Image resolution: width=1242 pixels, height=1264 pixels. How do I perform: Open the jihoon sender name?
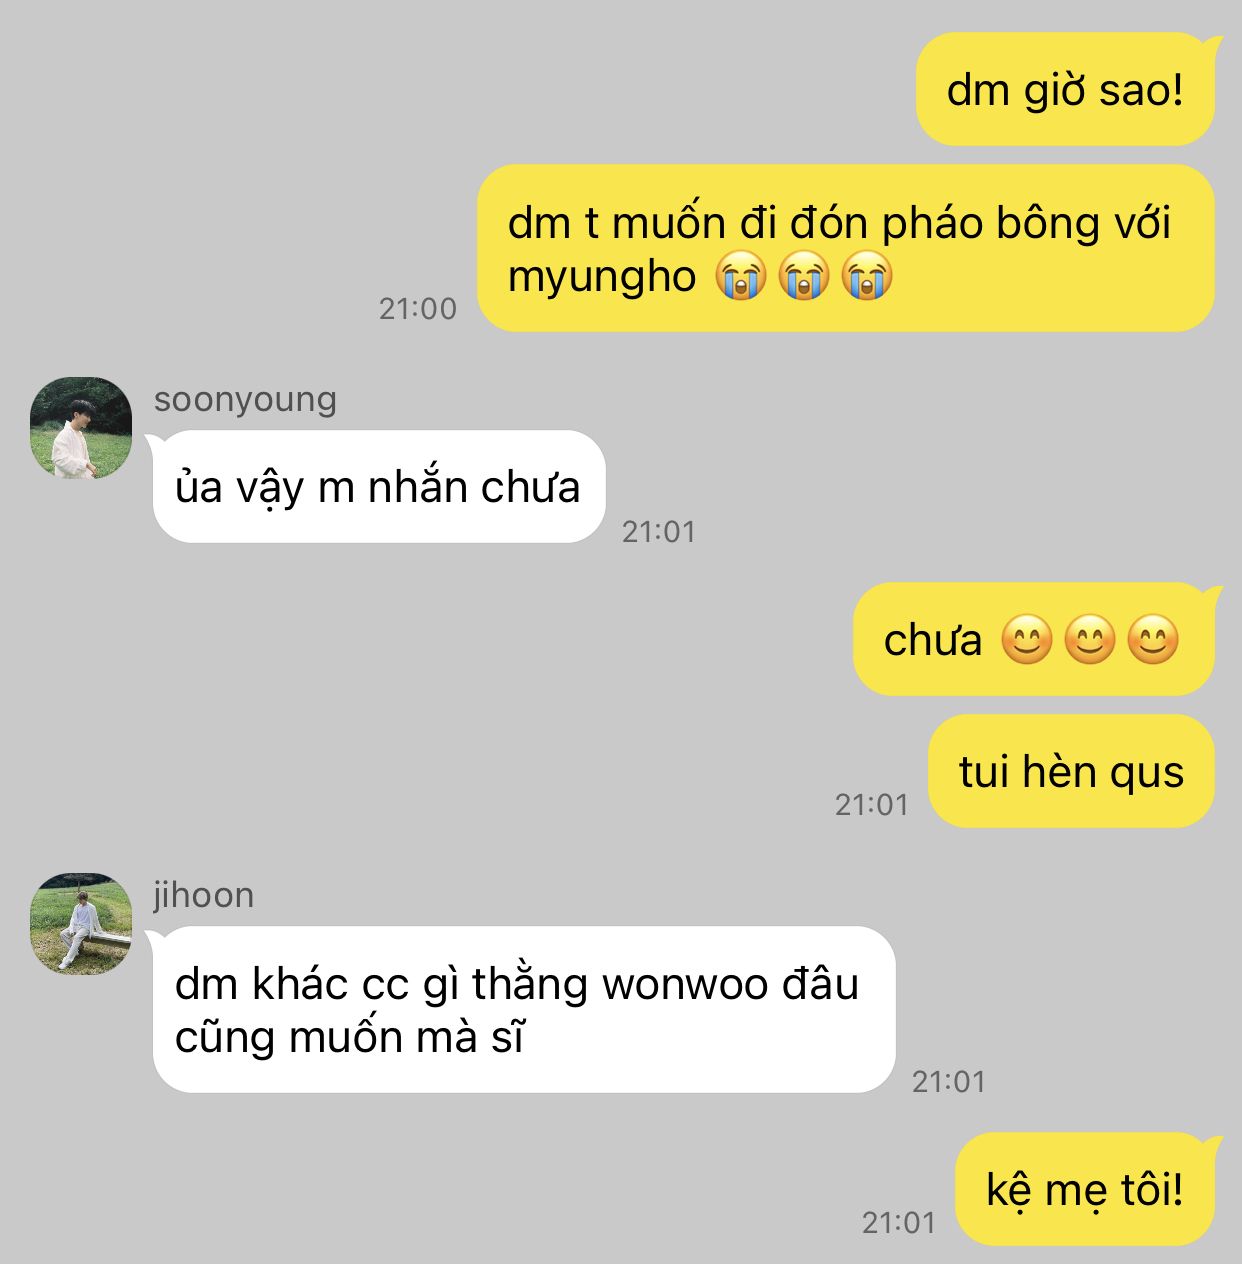(x=203, y=894)
